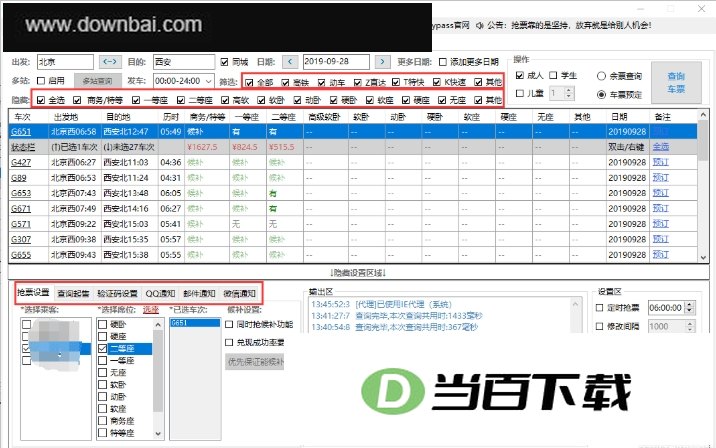Toggle 全选 in the 隐藏 row
716x448 pixels.
41,100
